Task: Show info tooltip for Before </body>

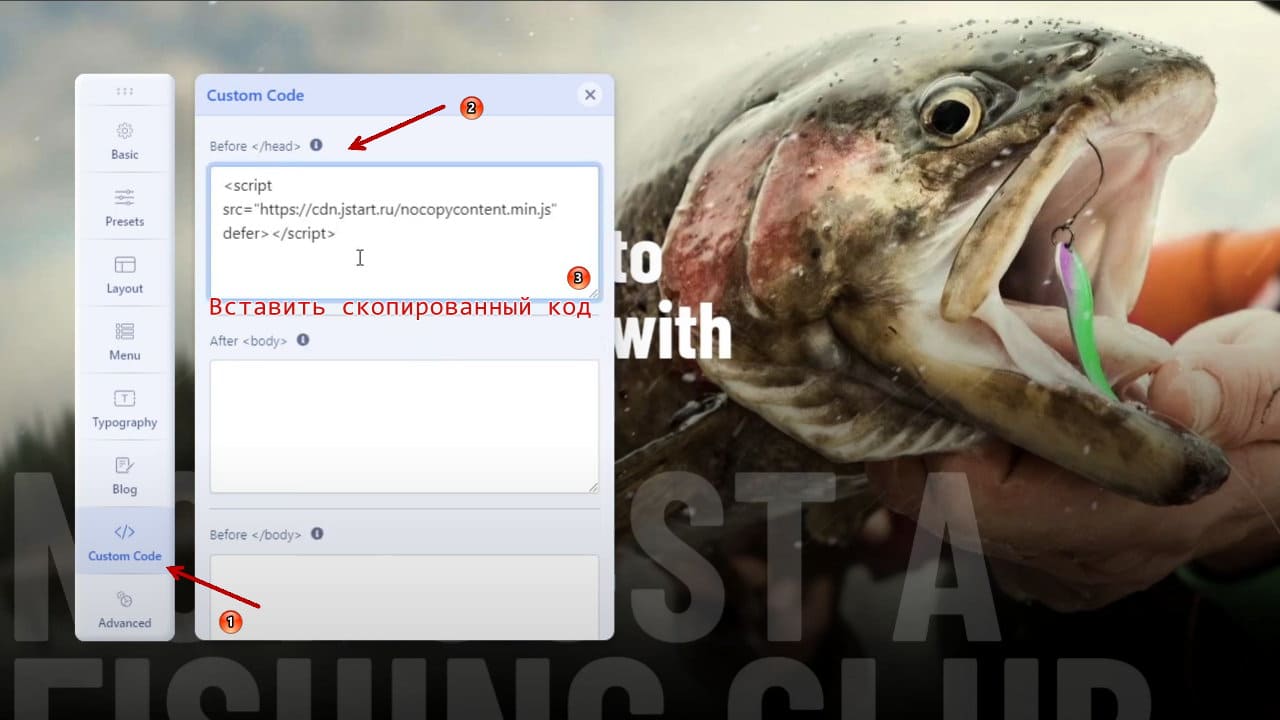Action: [317, 534]
